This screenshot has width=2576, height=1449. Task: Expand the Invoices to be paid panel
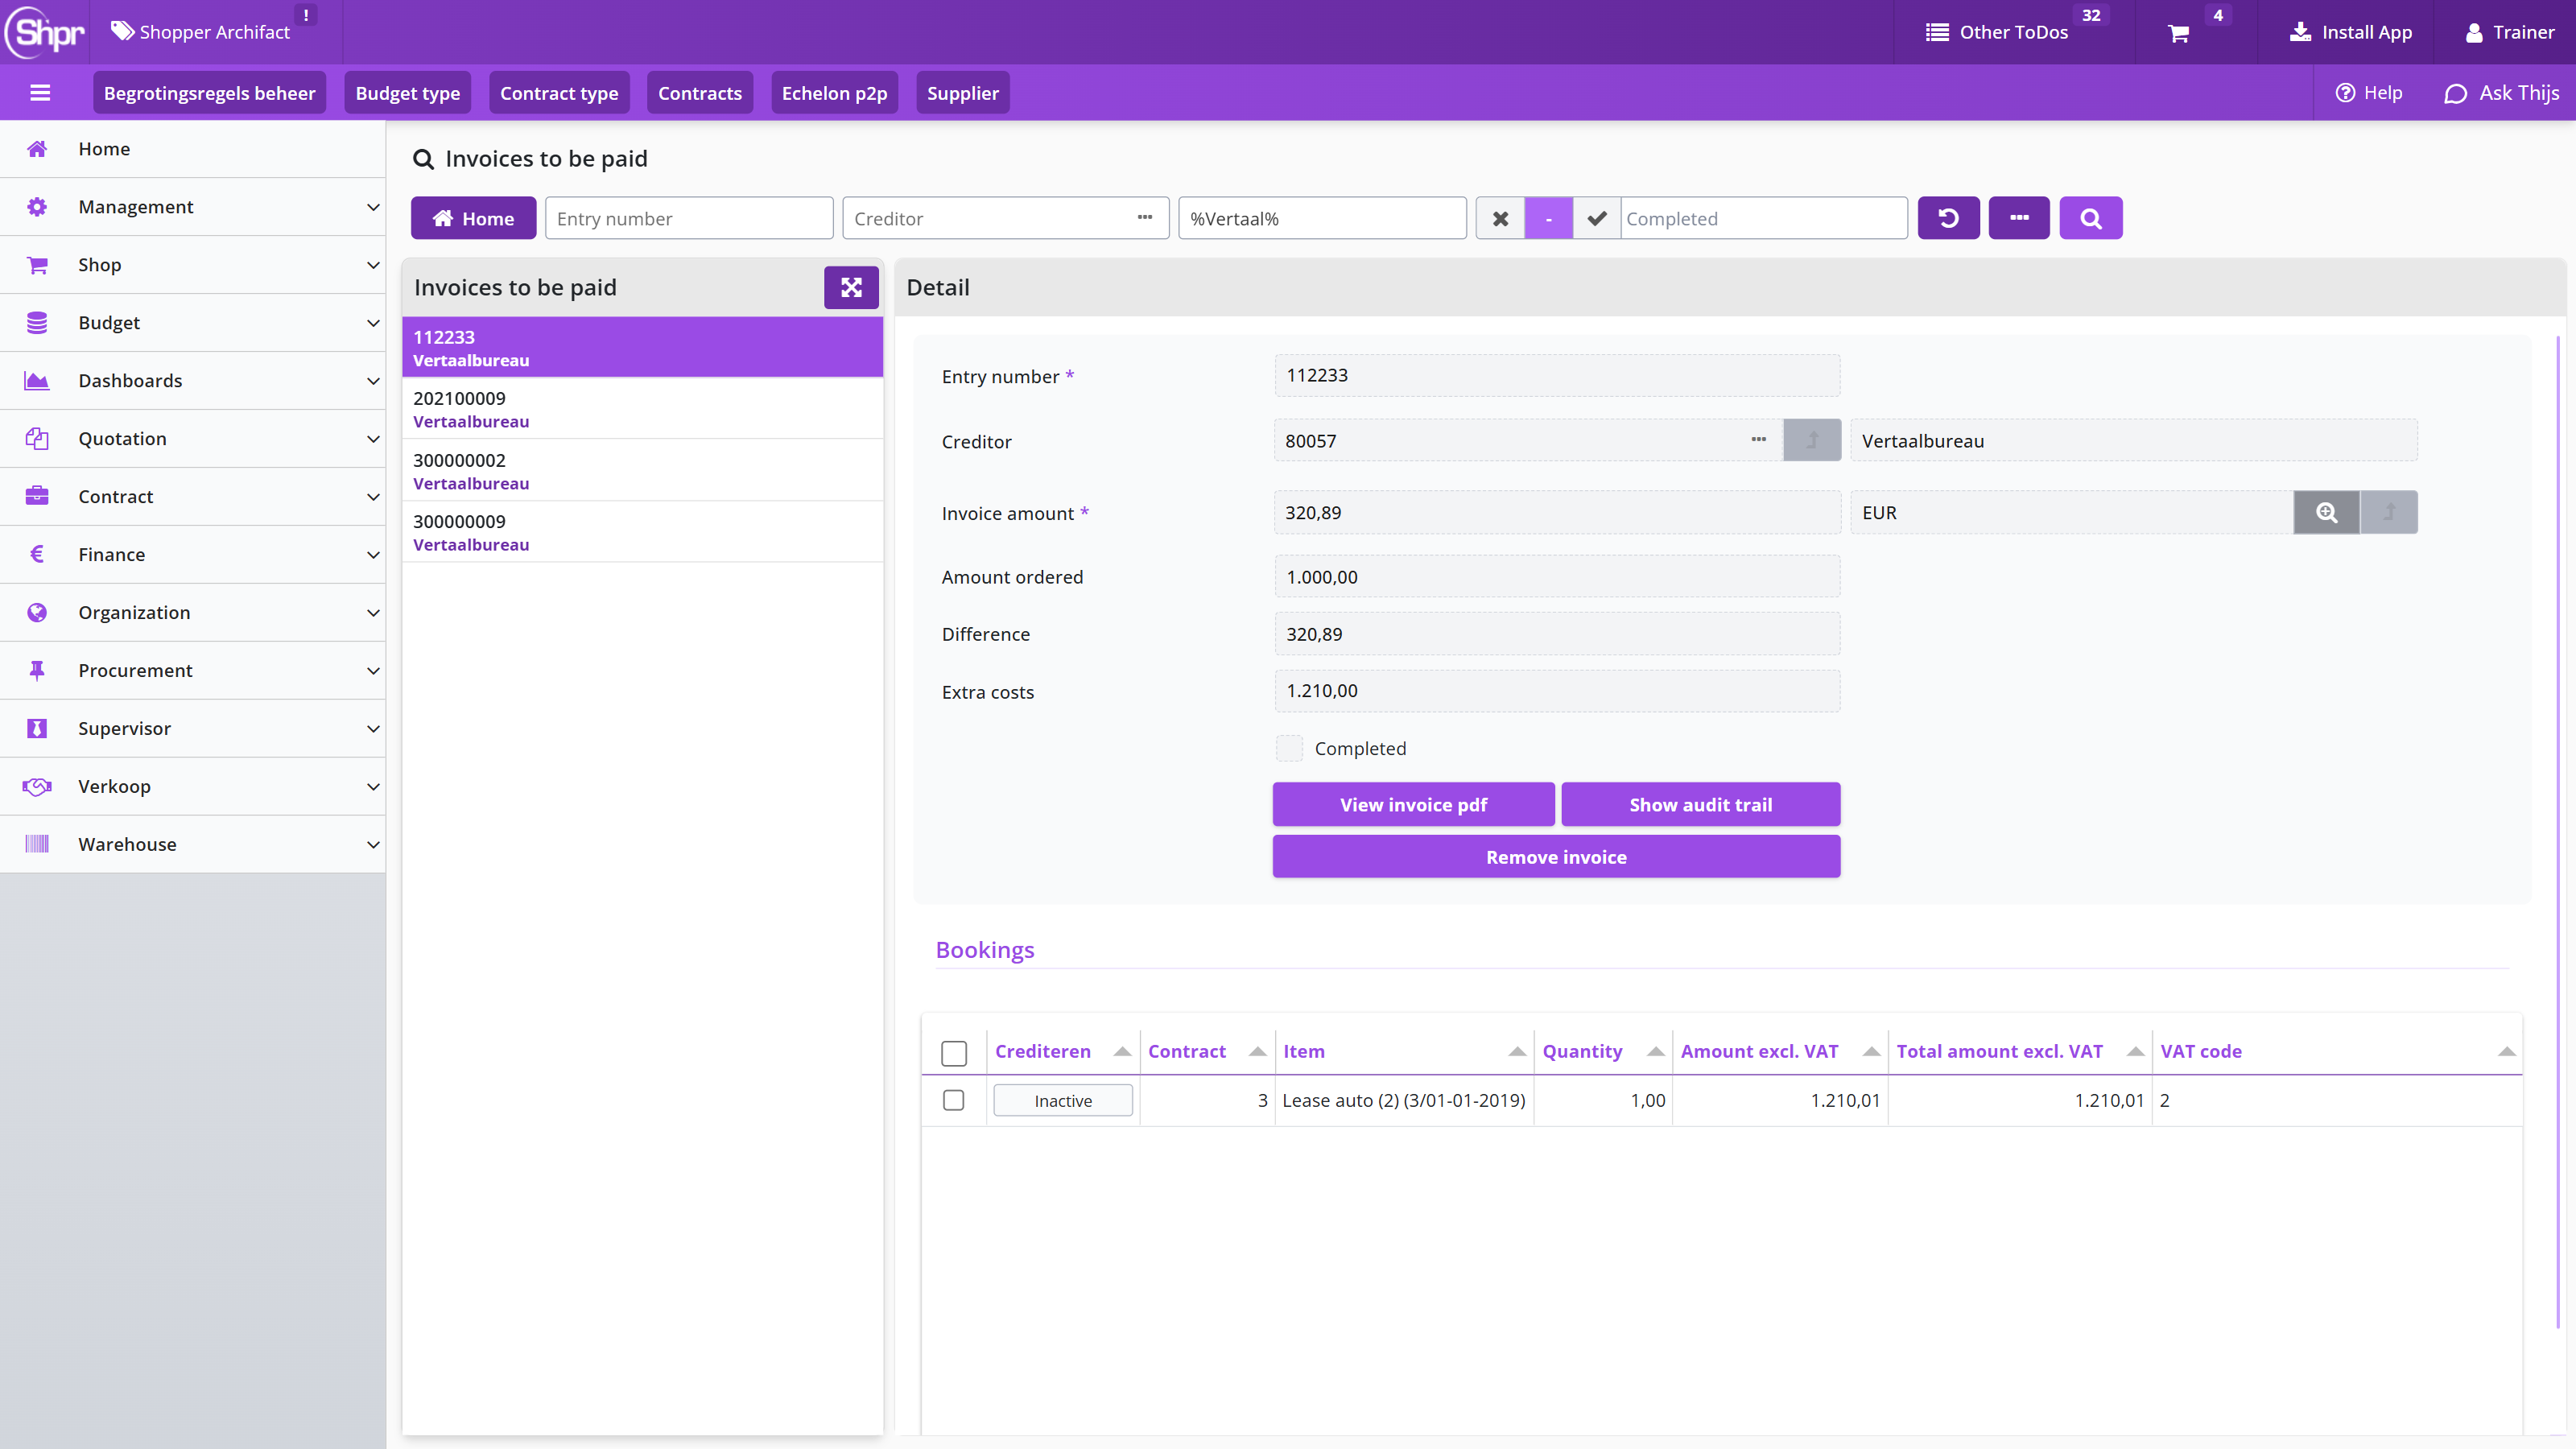coord(851,288)
